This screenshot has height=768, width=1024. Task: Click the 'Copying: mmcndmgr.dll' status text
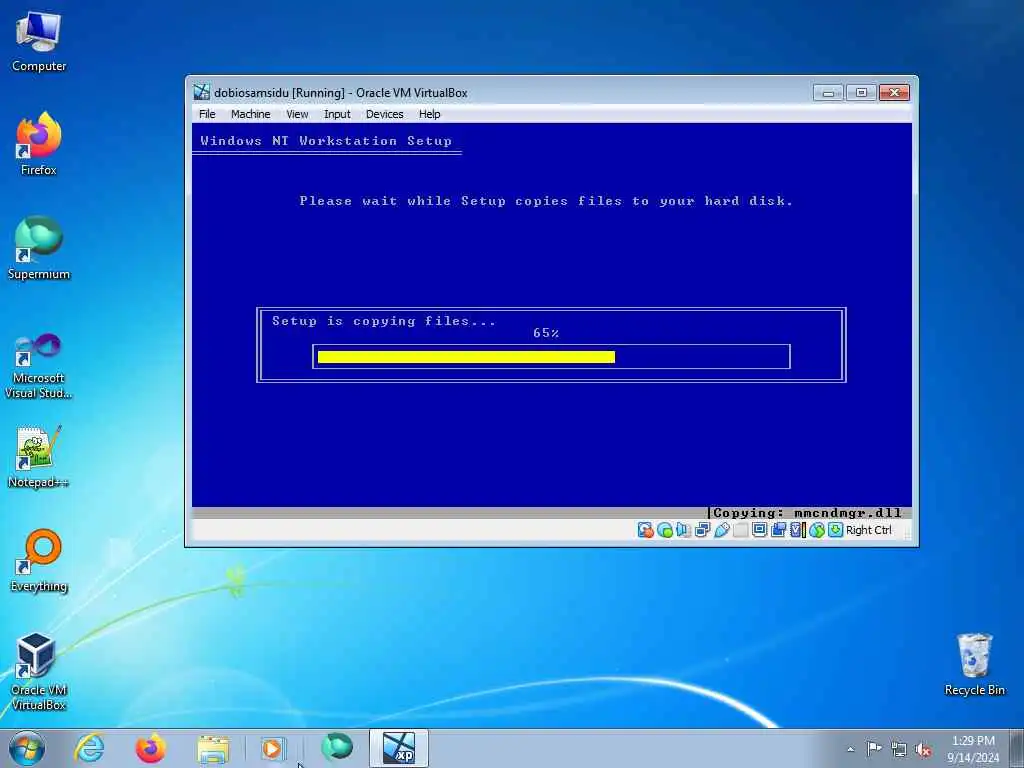point(807,513)
